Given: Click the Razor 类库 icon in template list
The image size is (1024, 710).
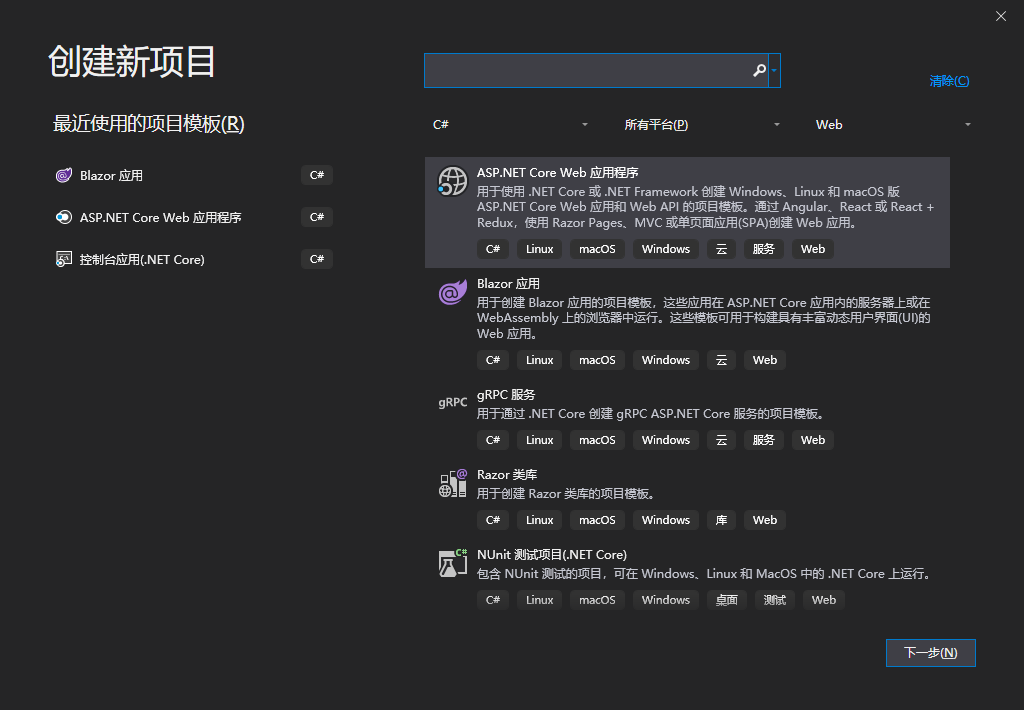Looking at the screenshot, I should click(453, 483).
